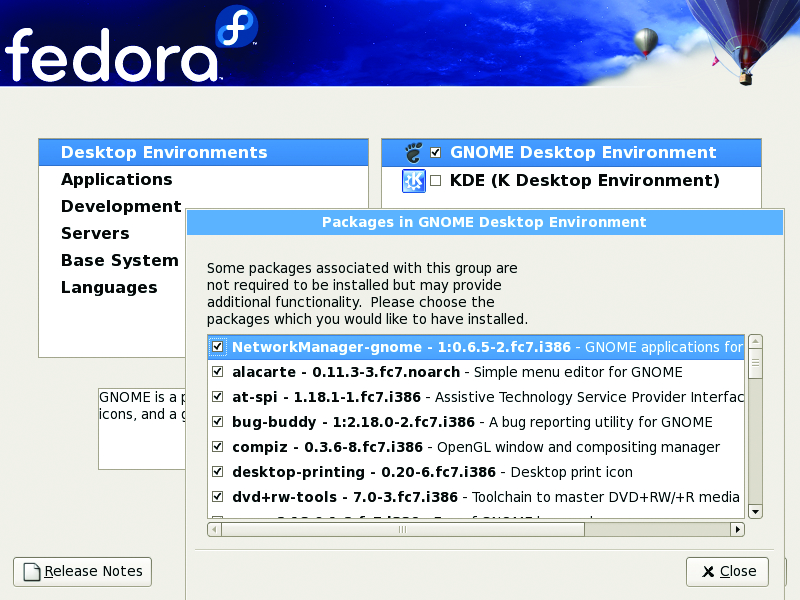
Task: Uncheck the GNOME Desktop Environment checkbox
Action: [x=435, y=153]
